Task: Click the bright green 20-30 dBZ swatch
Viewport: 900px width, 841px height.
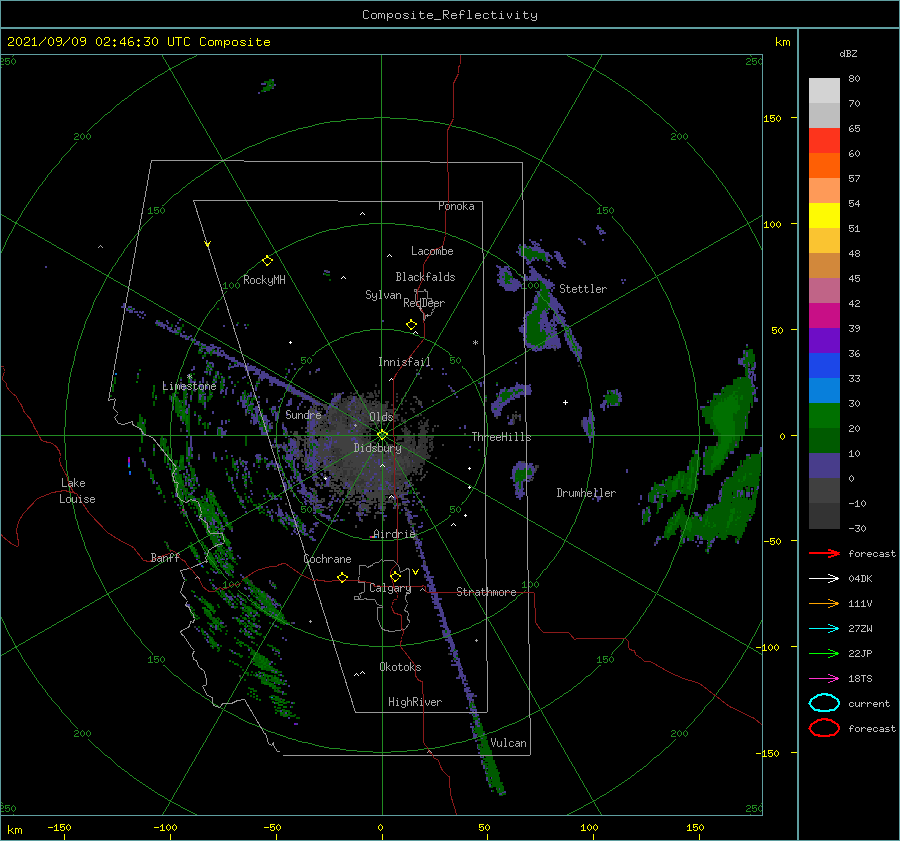Action: point(824,416)
